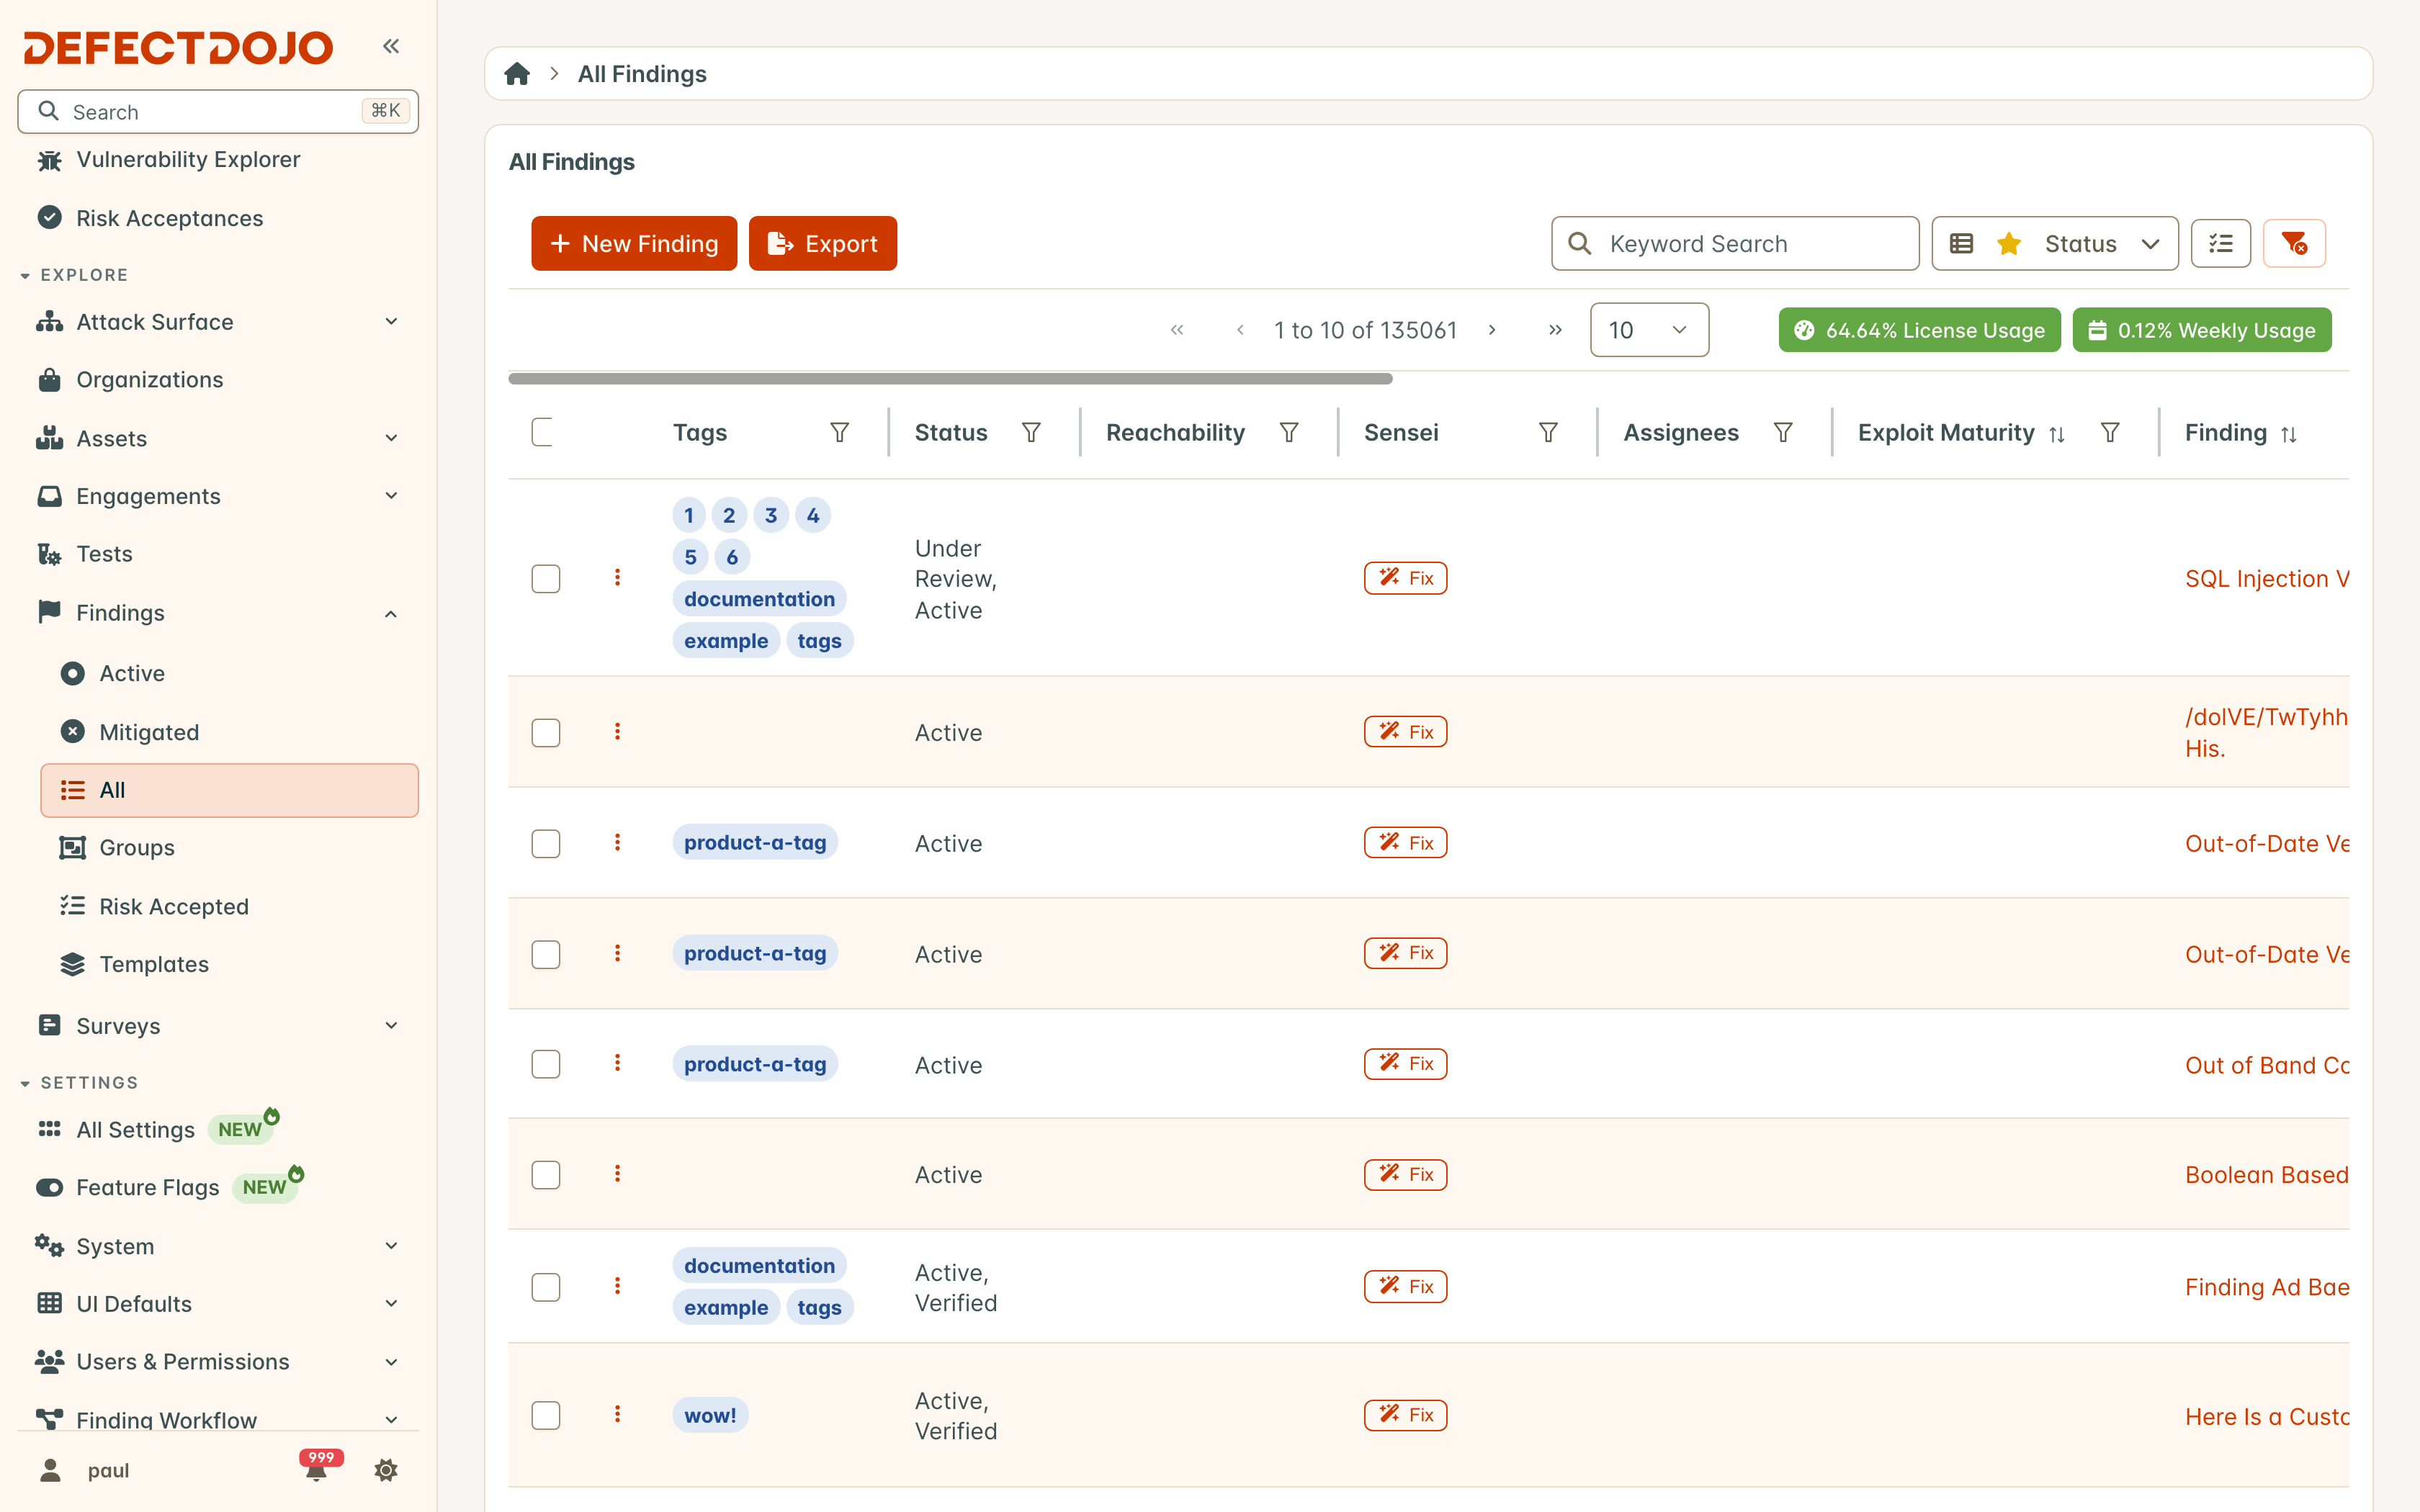Check the box for the SQL Injection row
Screen dimensions: 2420x1512
546,578
